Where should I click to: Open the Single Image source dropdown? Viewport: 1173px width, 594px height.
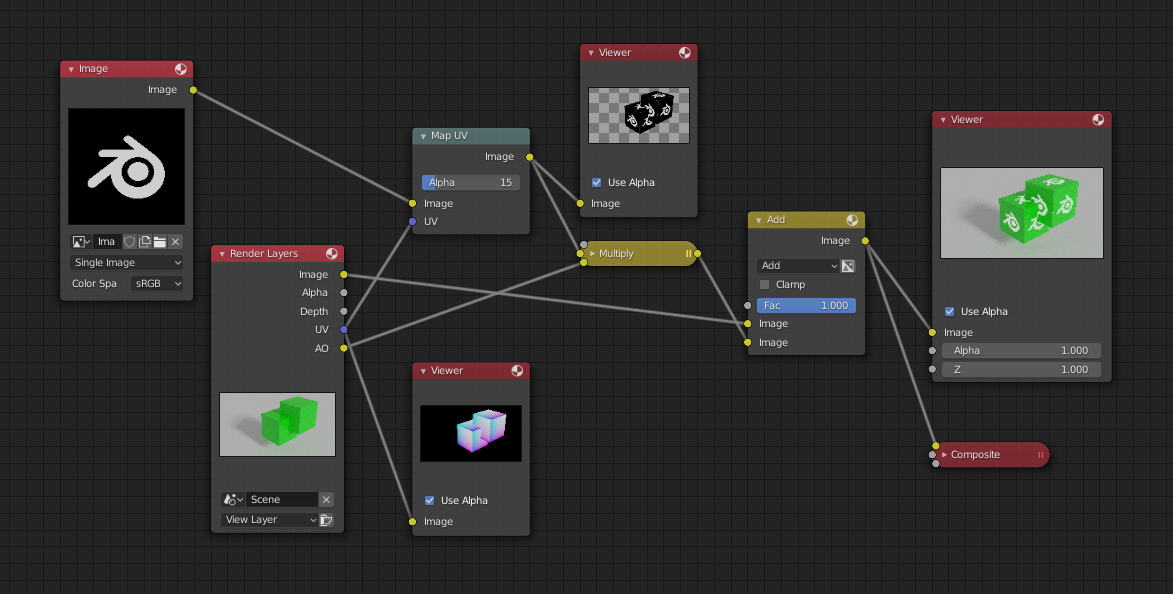click(x=125, y=262)
